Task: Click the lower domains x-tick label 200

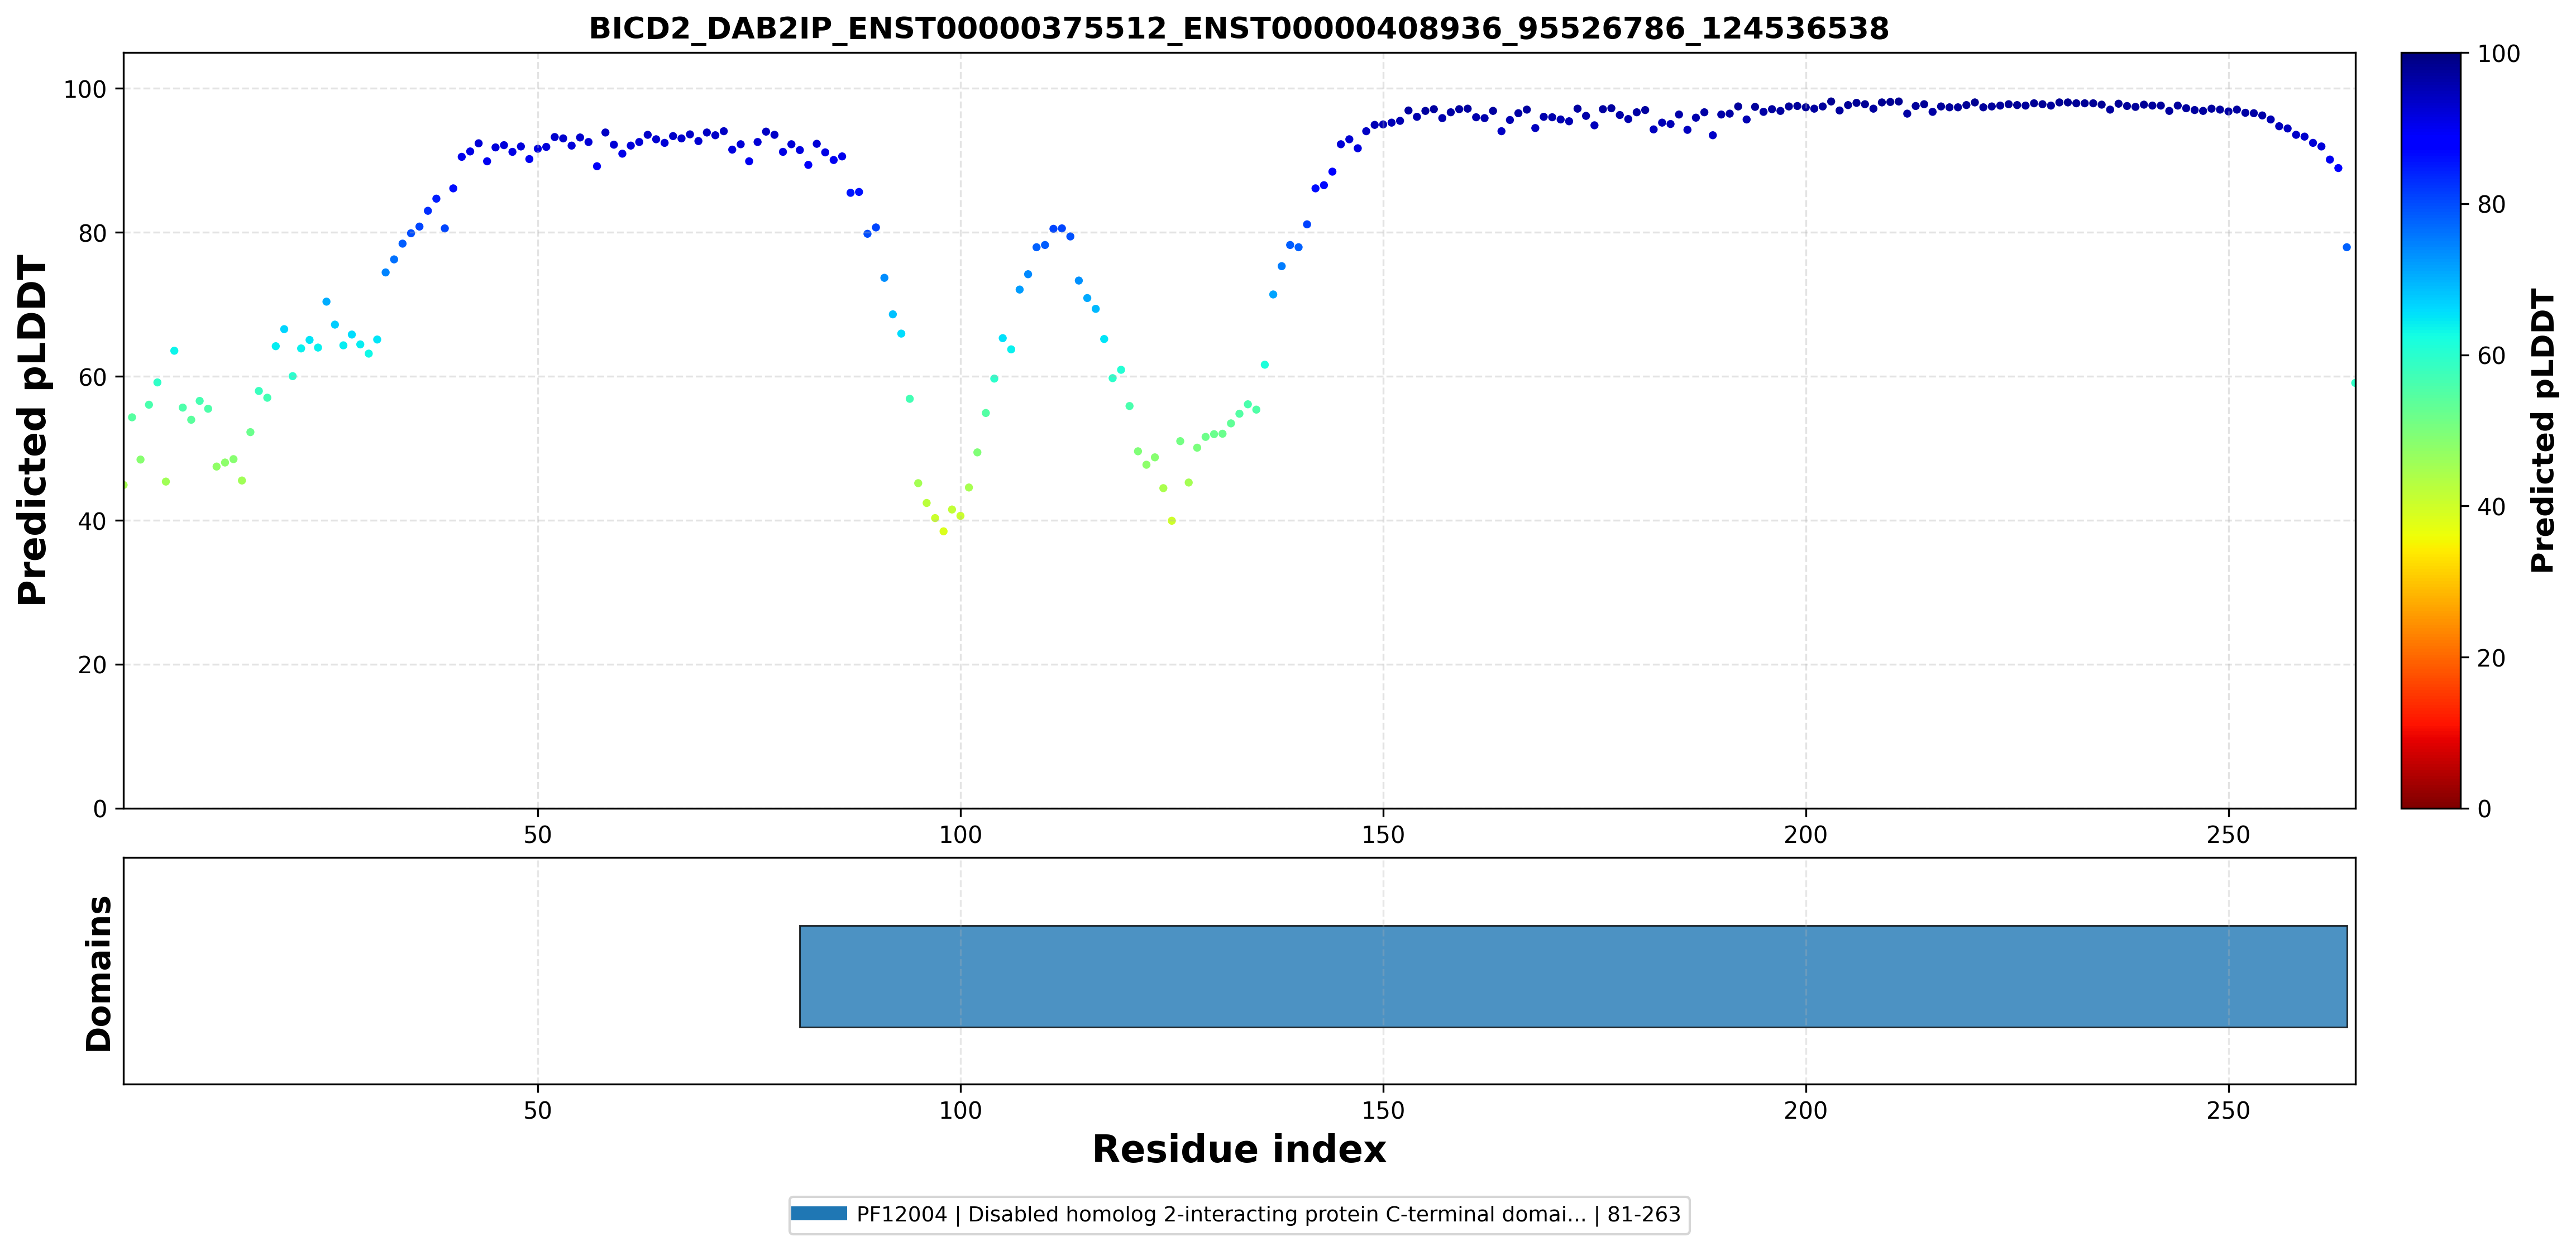Action: tap(1805, 1110)
